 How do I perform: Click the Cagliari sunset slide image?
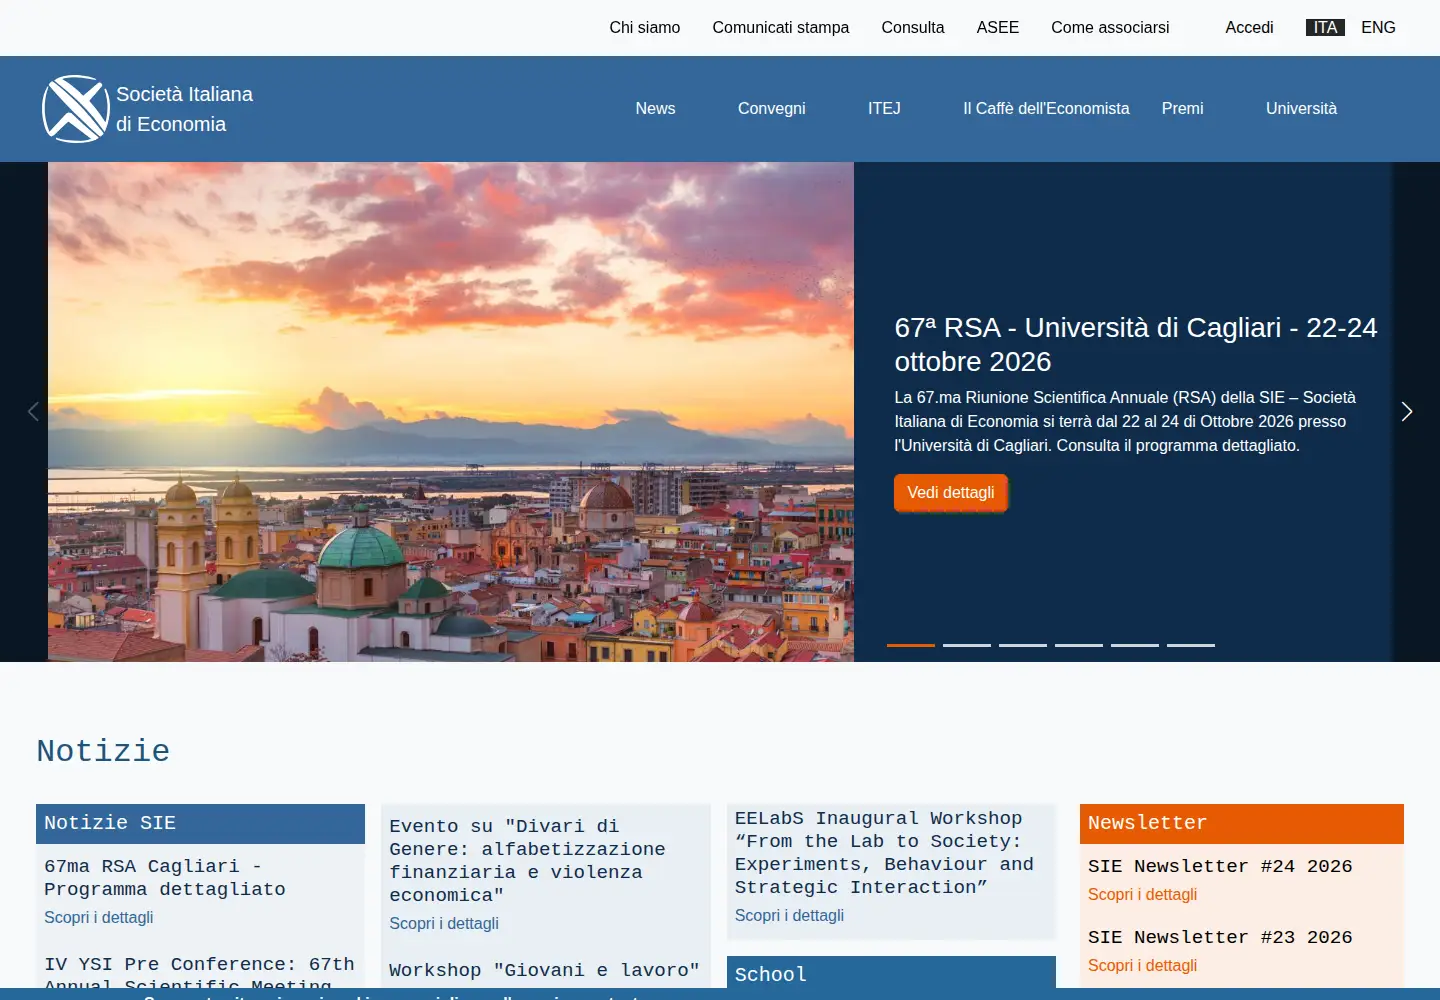click(451, 412)
